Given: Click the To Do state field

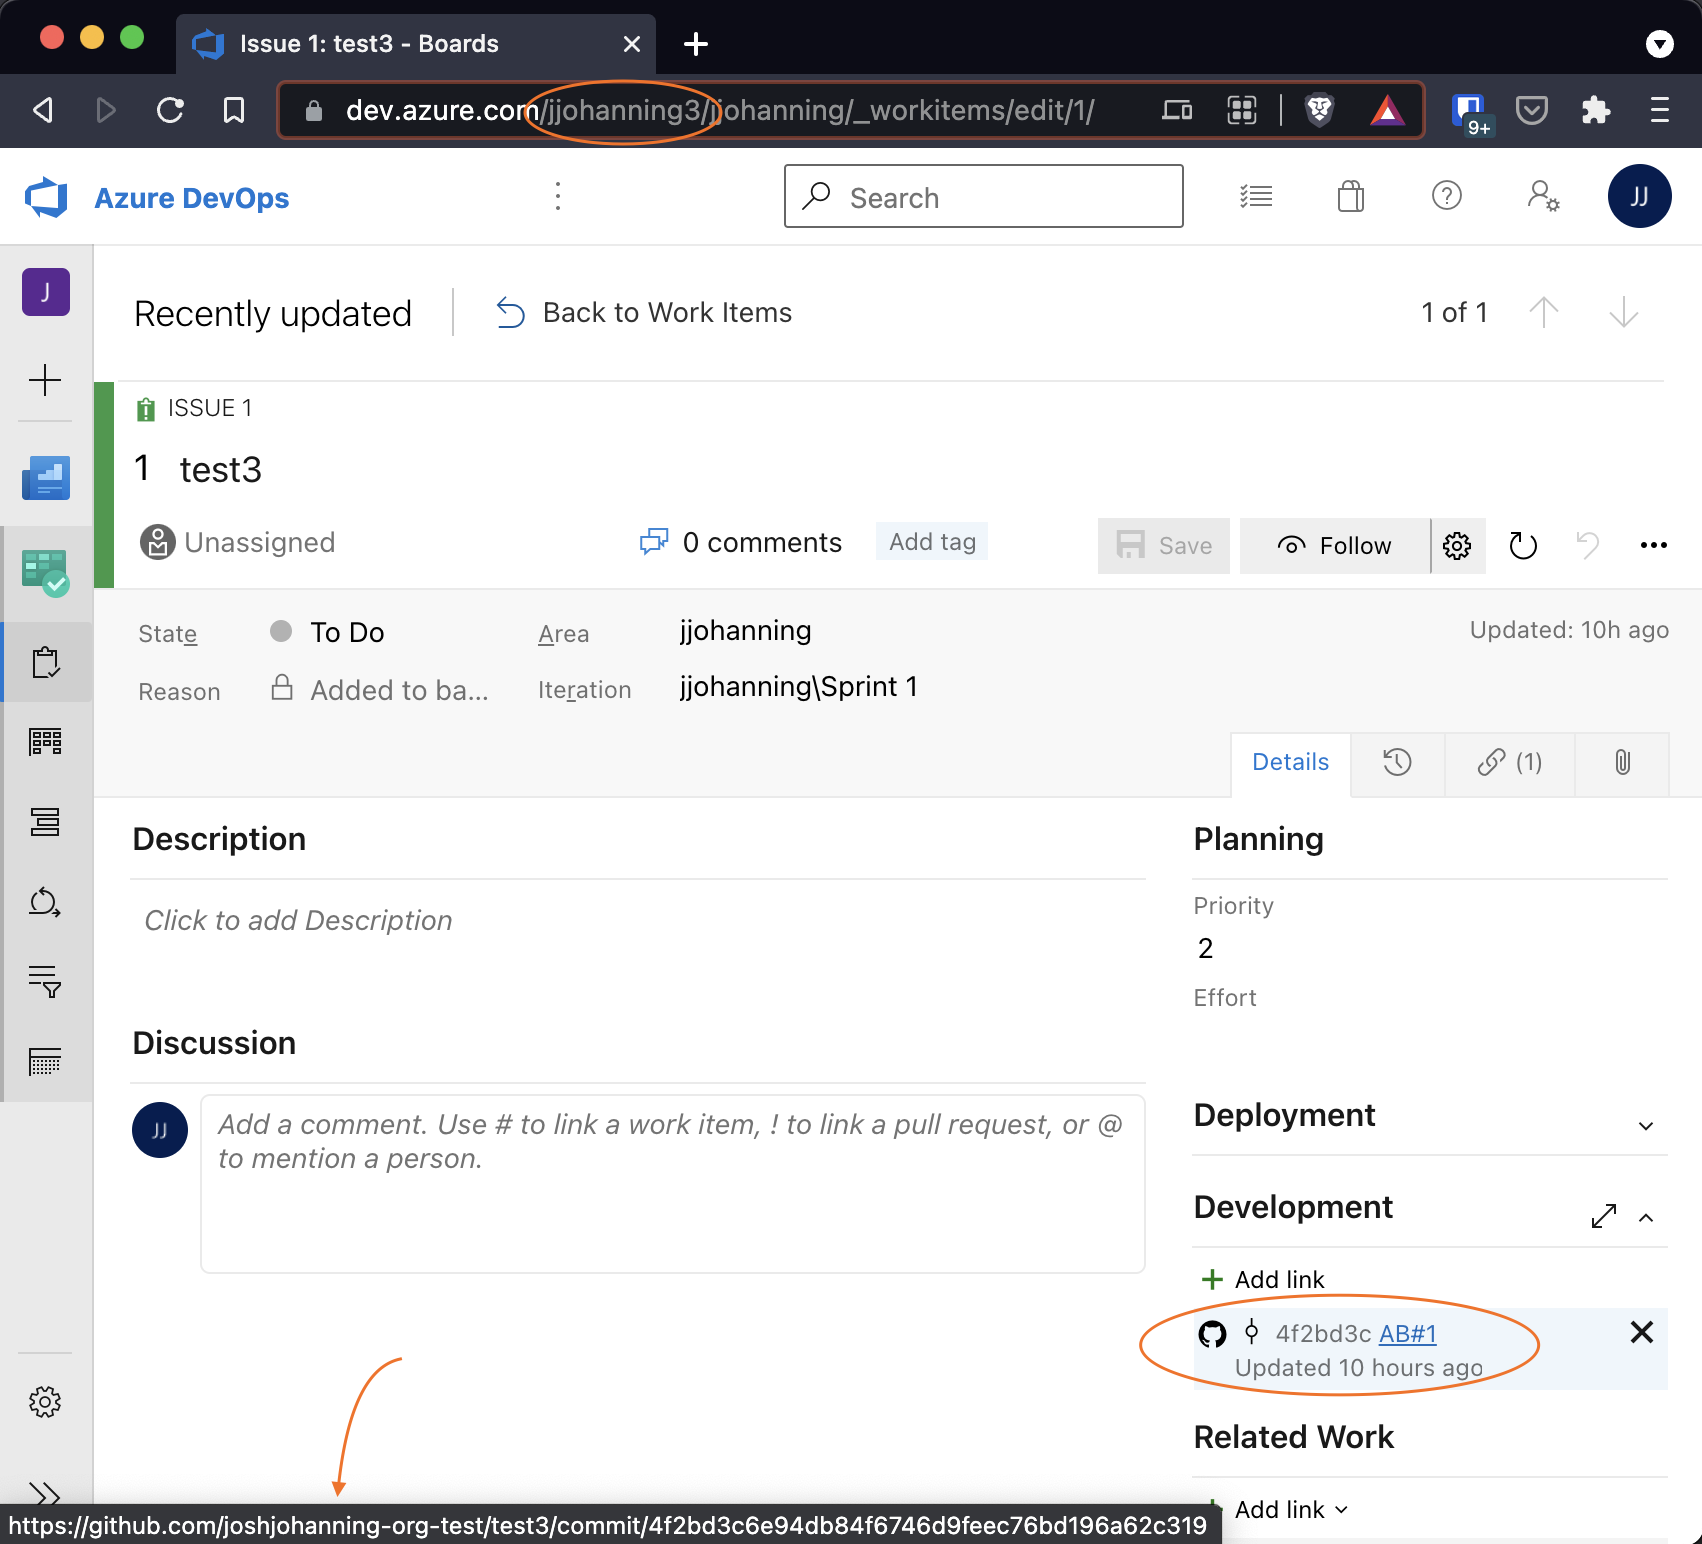Looking at the screenshot, I should 346,632.
